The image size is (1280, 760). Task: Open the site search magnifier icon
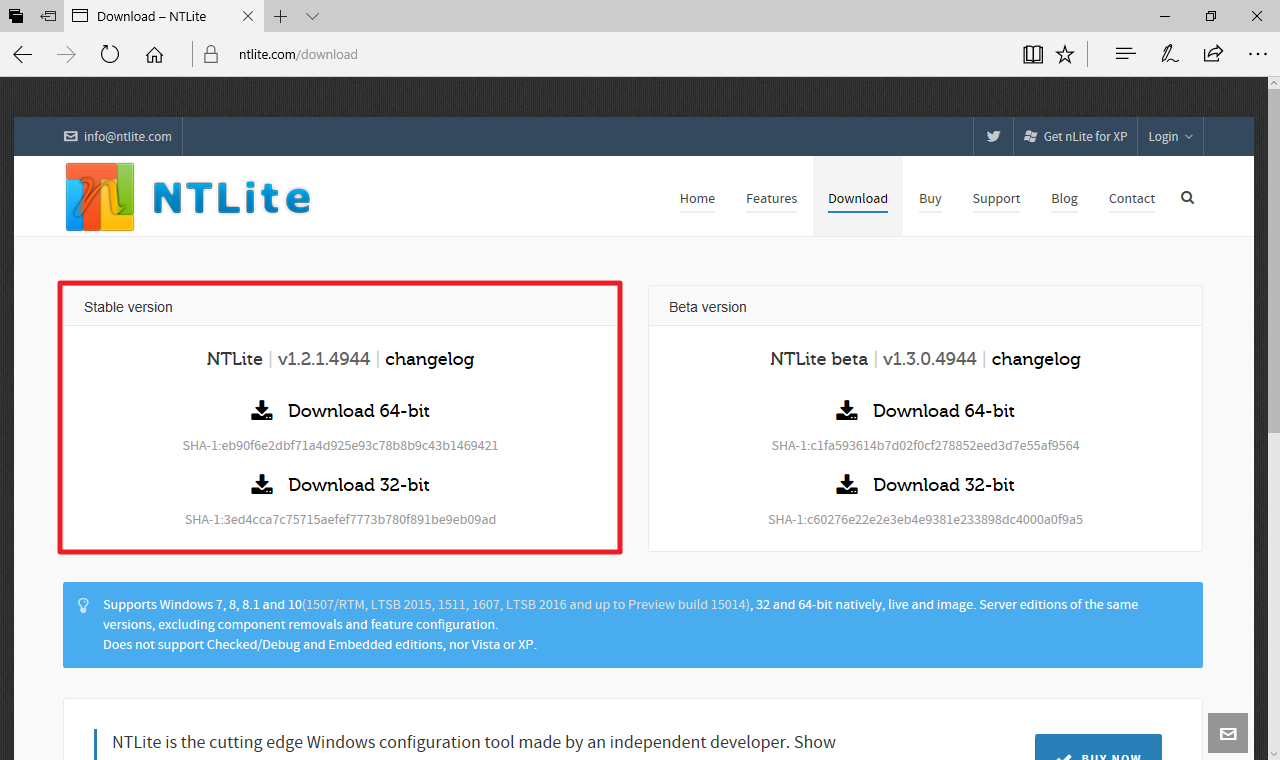(x=1187, y=198)
